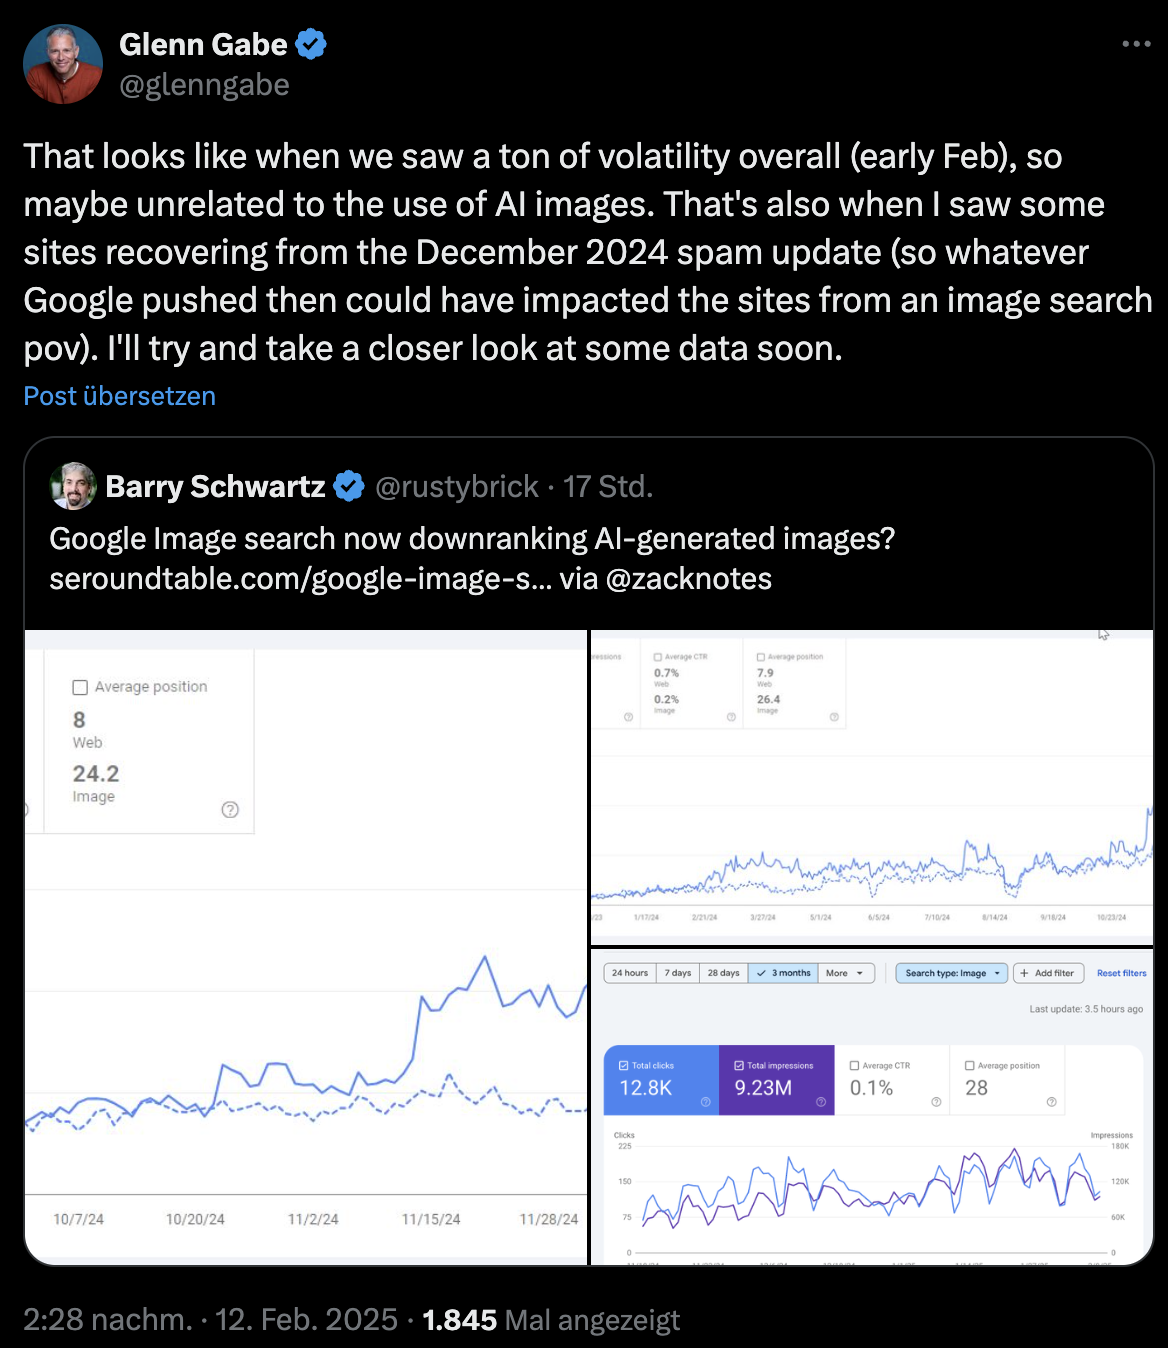Click Glenn Gabe's blue verified badge
1168x1348 pixels.
pyautogui.click(x=313, y=43)
